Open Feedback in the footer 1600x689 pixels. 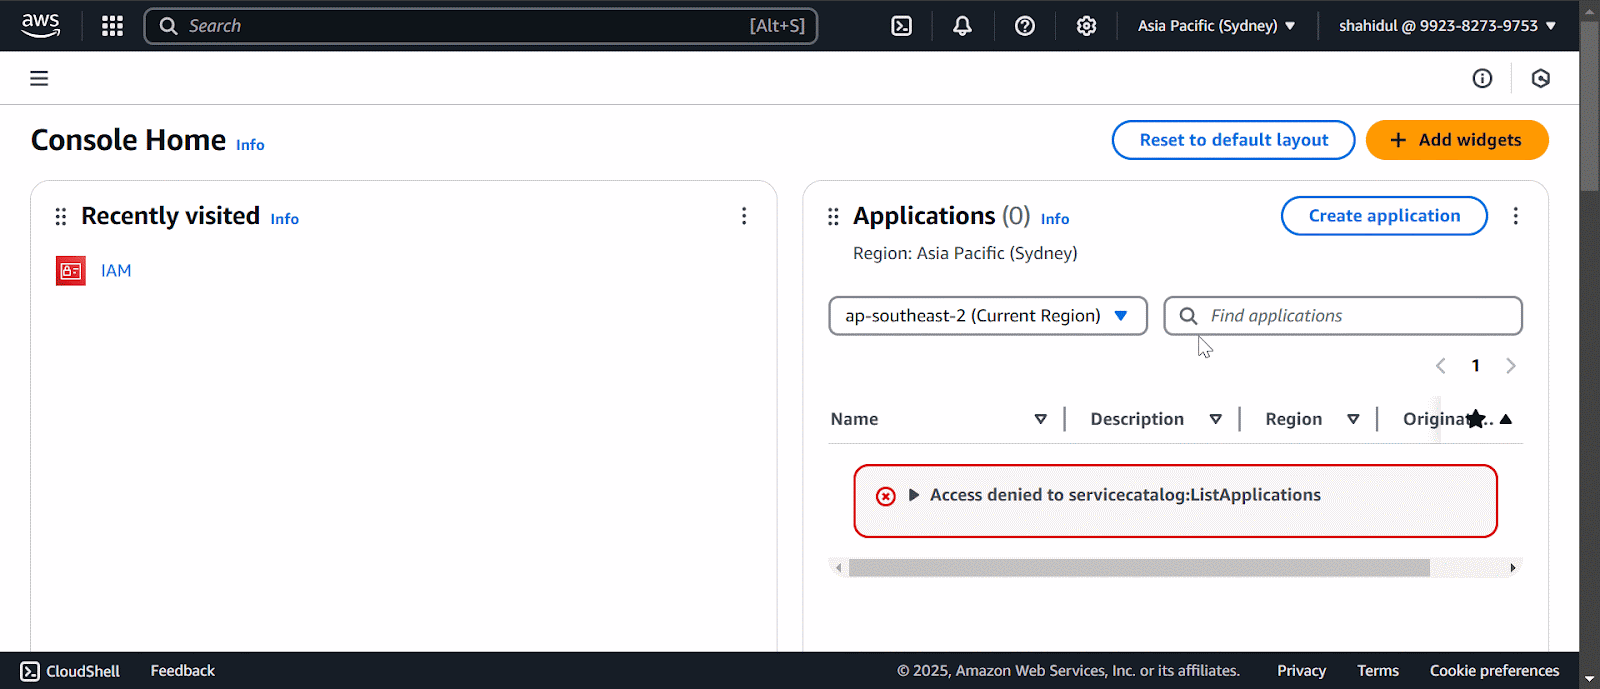tap(183, 671)
